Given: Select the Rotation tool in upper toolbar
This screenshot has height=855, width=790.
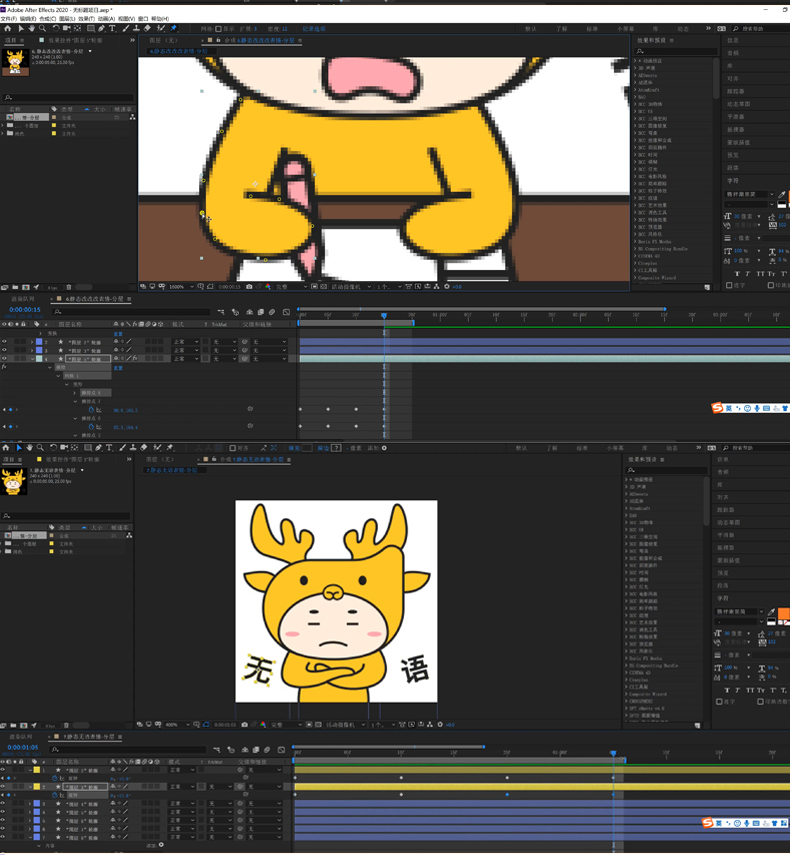Looking at the screenshot, I should point(56,28).
